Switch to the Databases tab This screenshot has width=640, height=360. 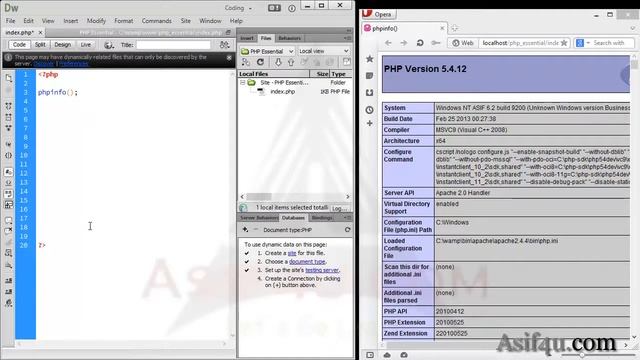click(x=293, y=218)
